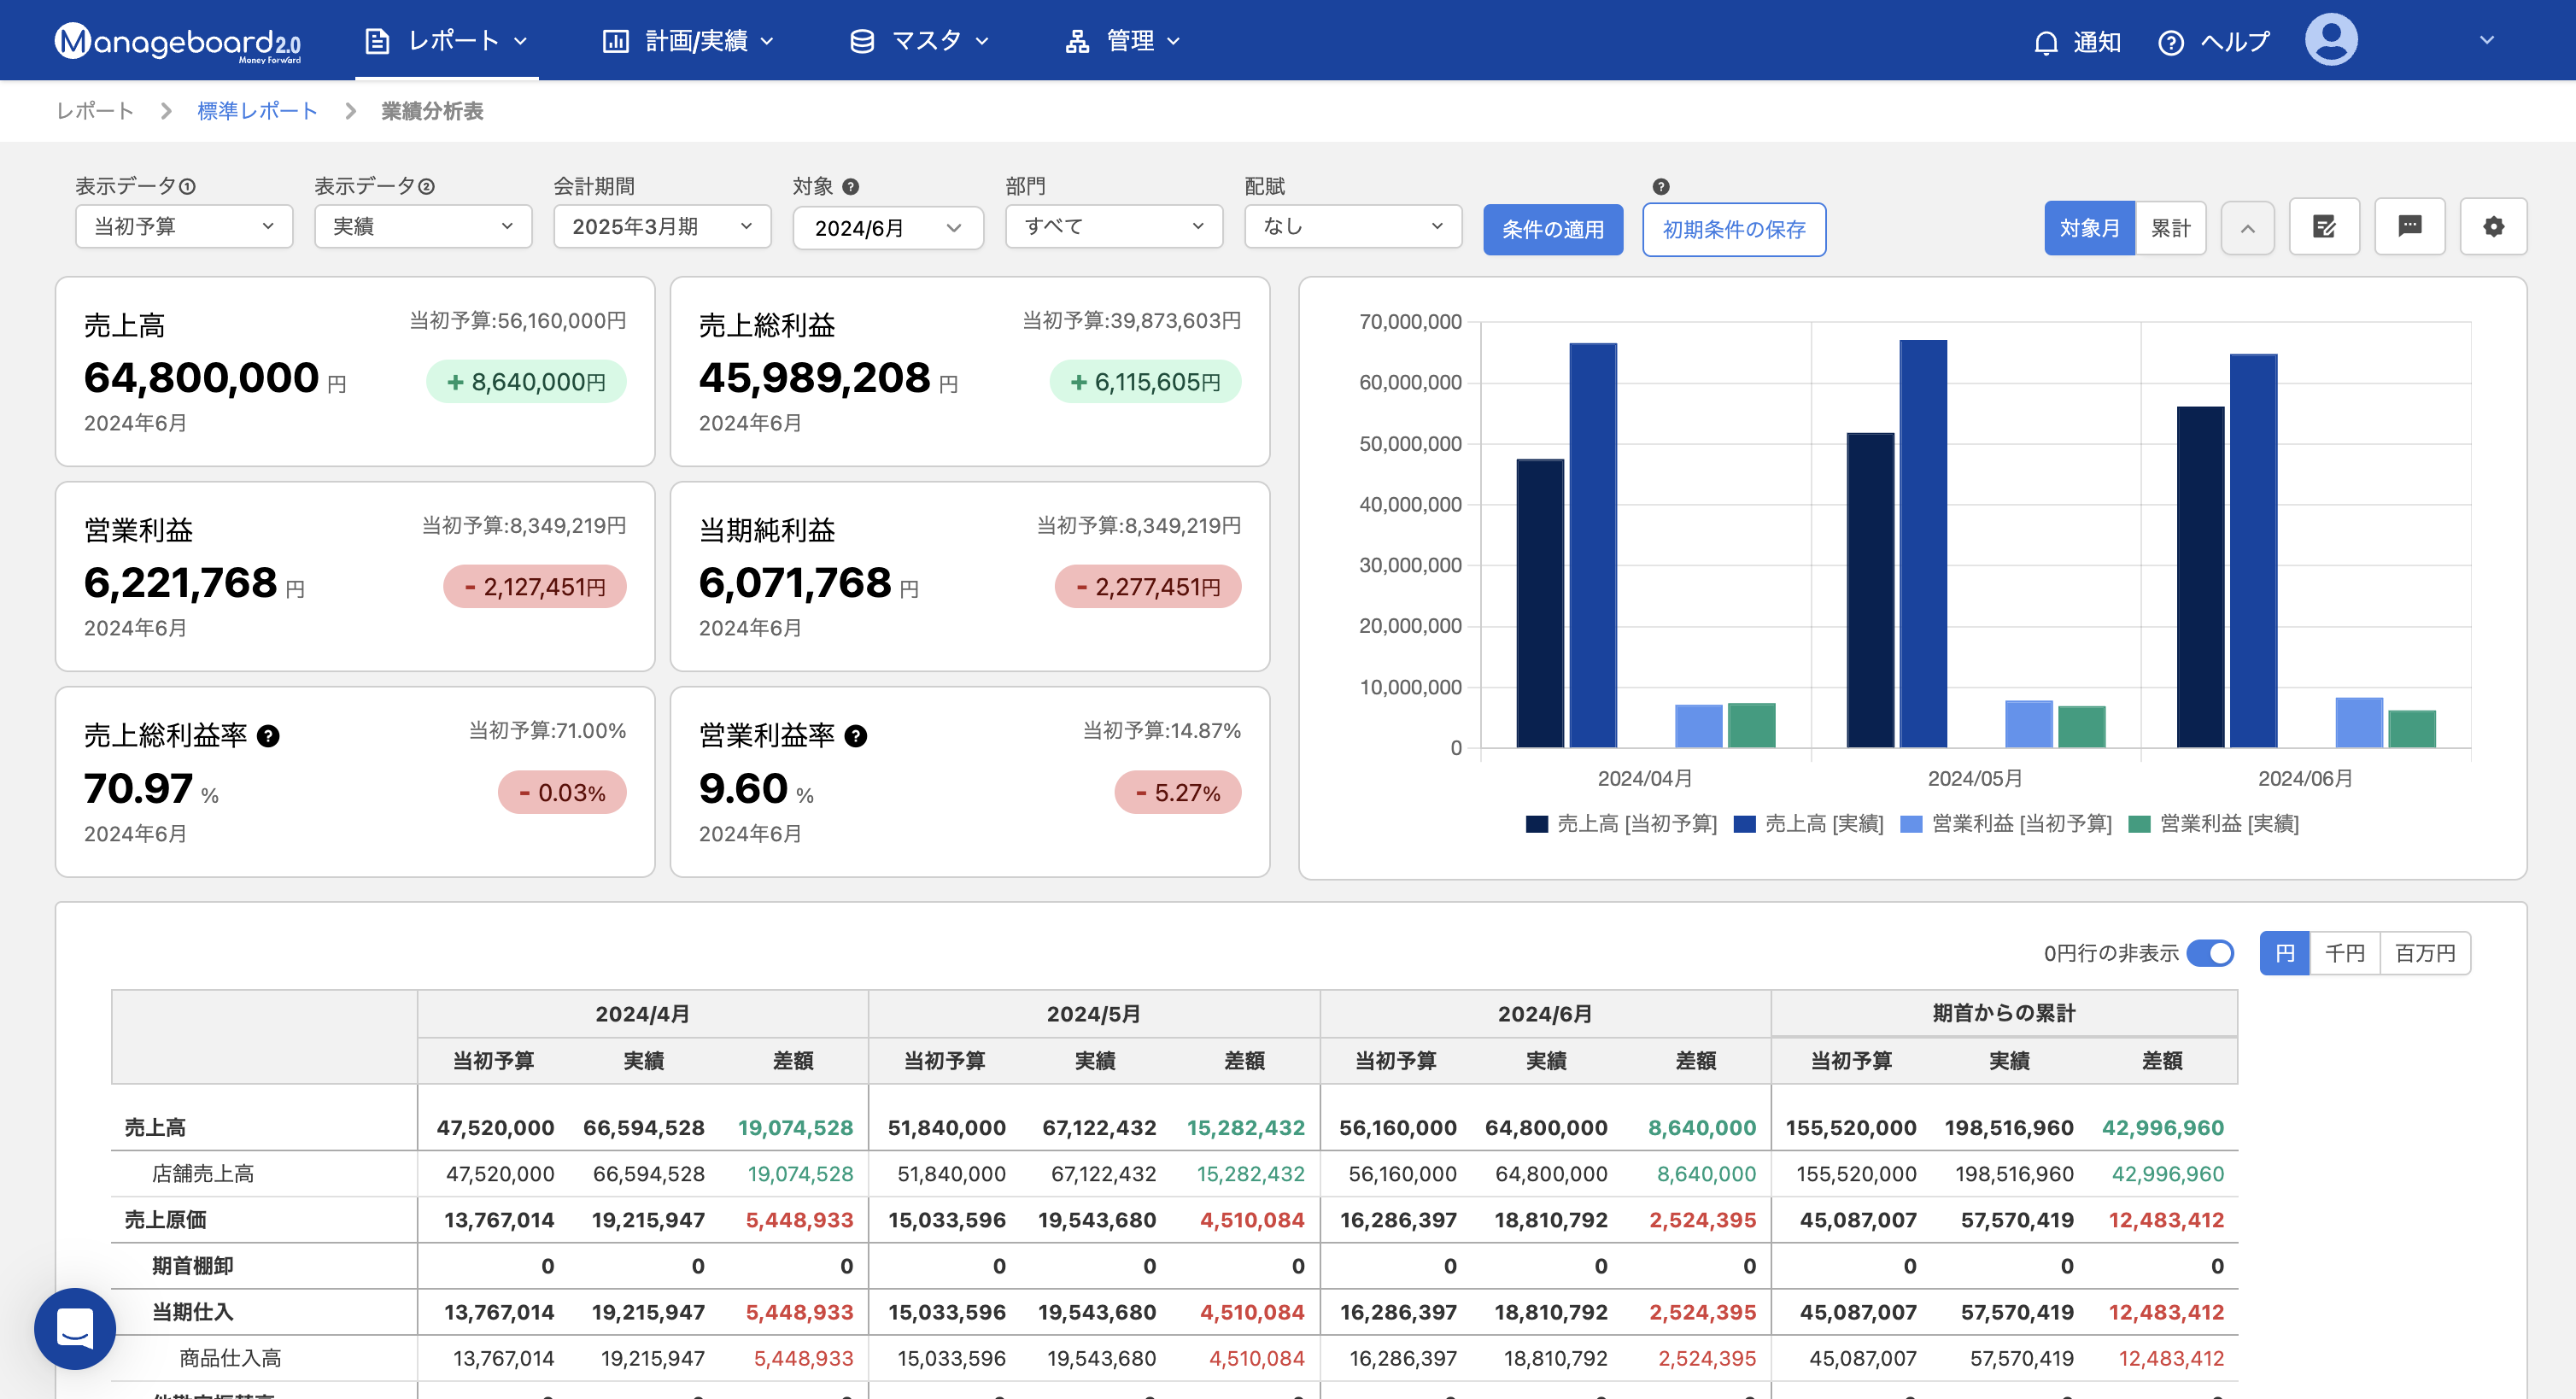The width and height of the screenshot is (2576, 1399).
Task: Click the user avatar profile icon
Action: tap(2330, 40)
